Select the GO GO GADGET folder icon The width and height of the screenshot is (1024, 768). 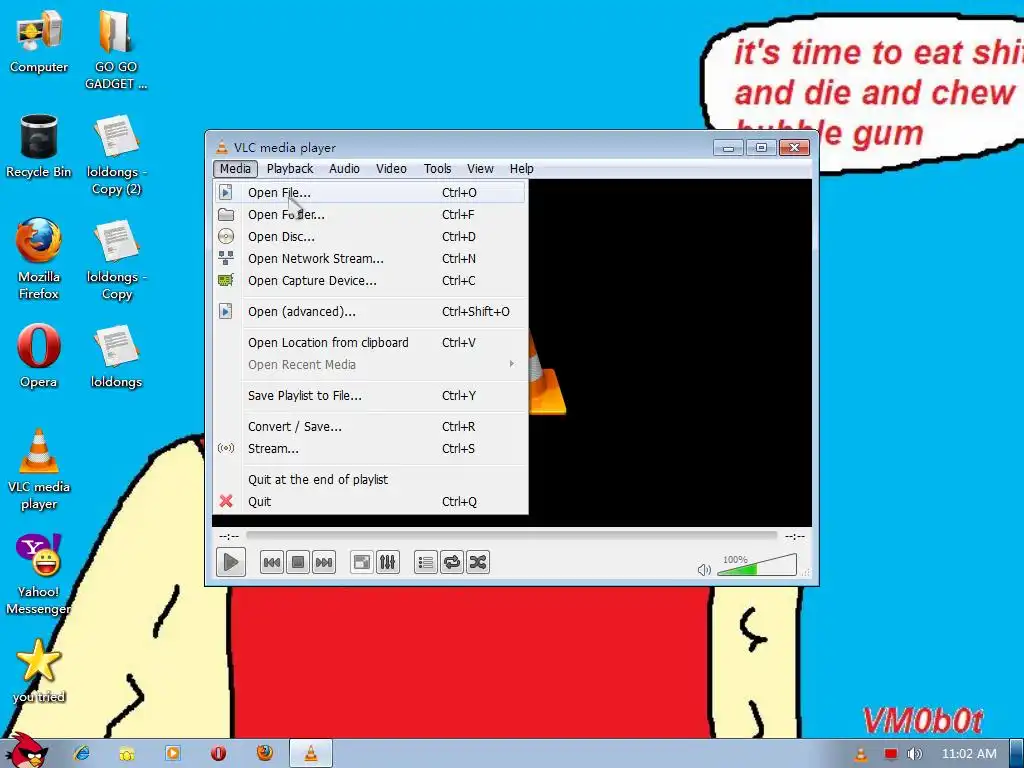pyautogui.click(x=116, y=50)
